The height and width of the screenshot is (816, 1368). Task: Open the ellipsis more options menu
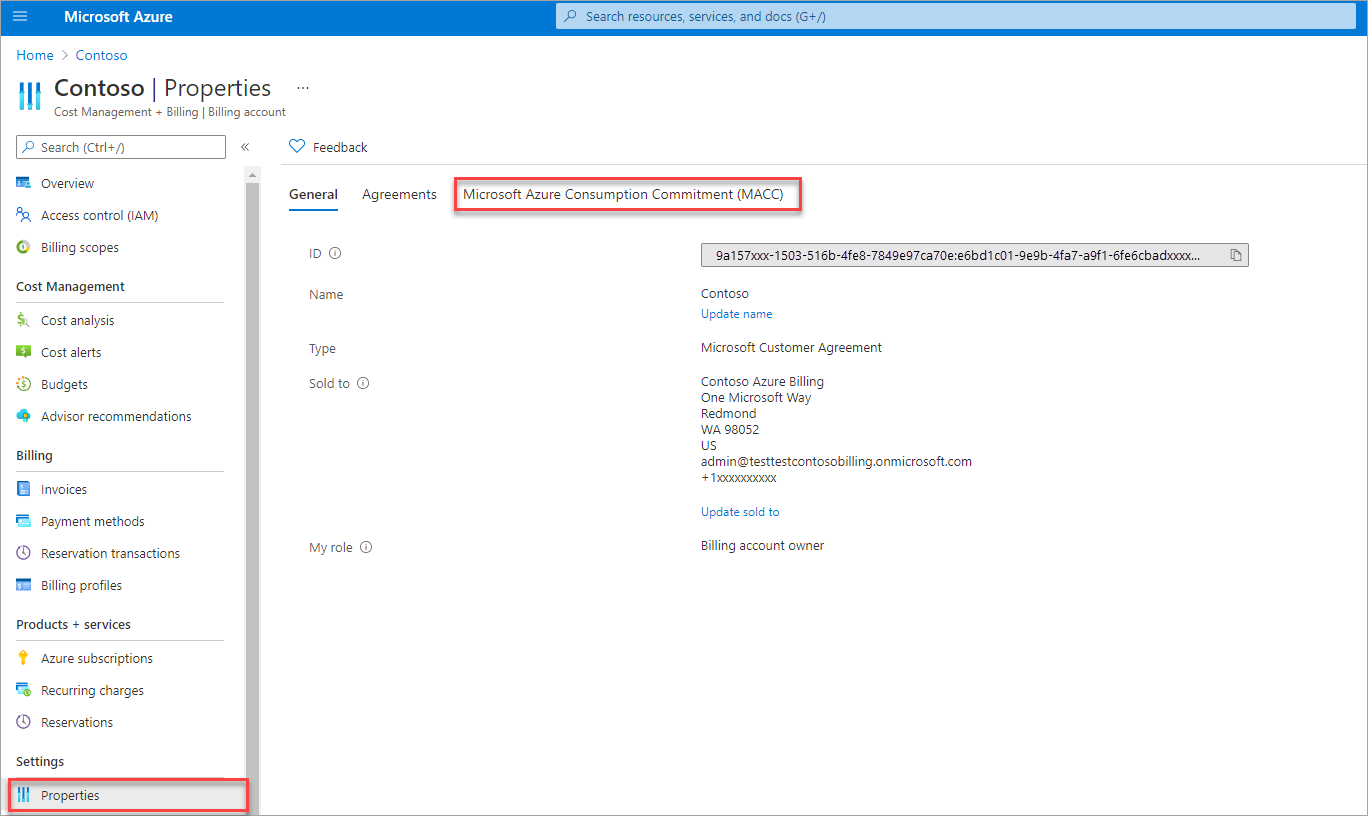click(x=303, y=88)
